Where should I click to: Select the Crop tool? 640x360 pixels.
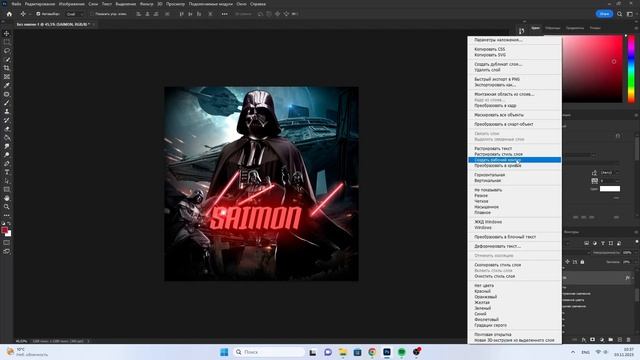(x=7, y=68)
